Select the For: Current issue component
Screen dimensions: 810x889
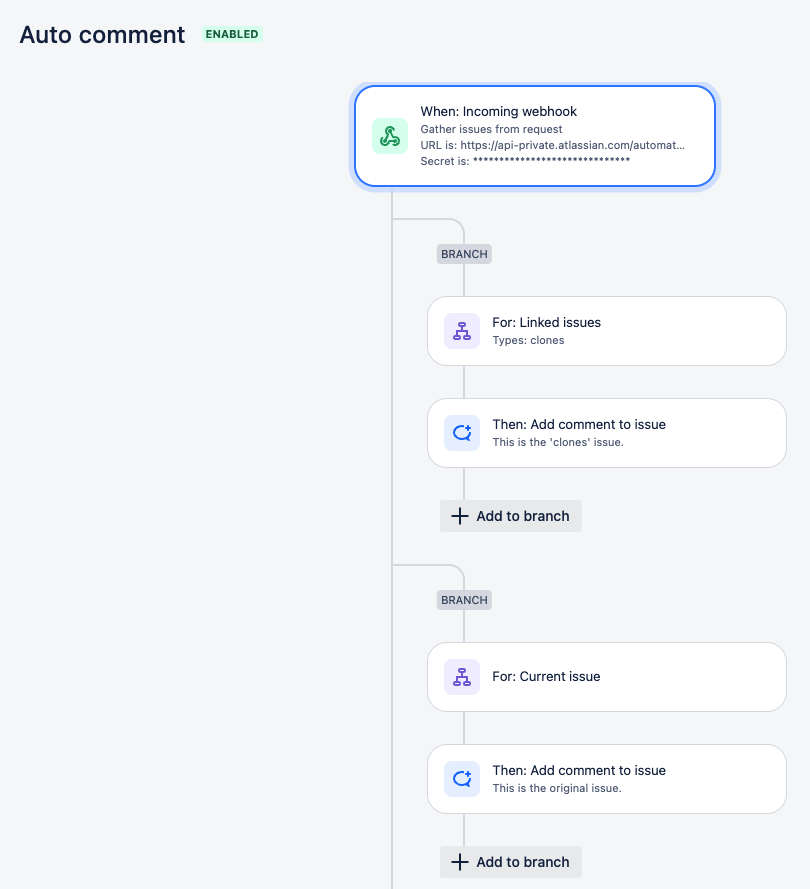click(607, 677)
